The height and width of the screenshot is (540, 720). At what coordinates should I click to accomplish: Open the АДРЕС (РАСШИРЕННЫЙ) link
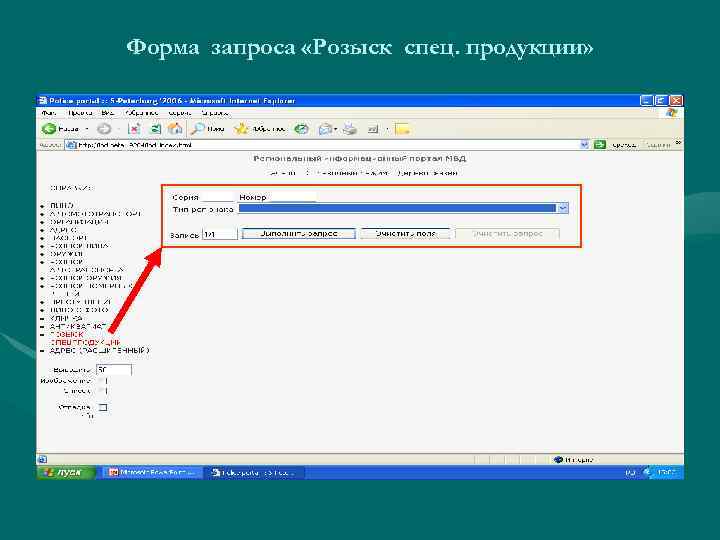[100, 350]
